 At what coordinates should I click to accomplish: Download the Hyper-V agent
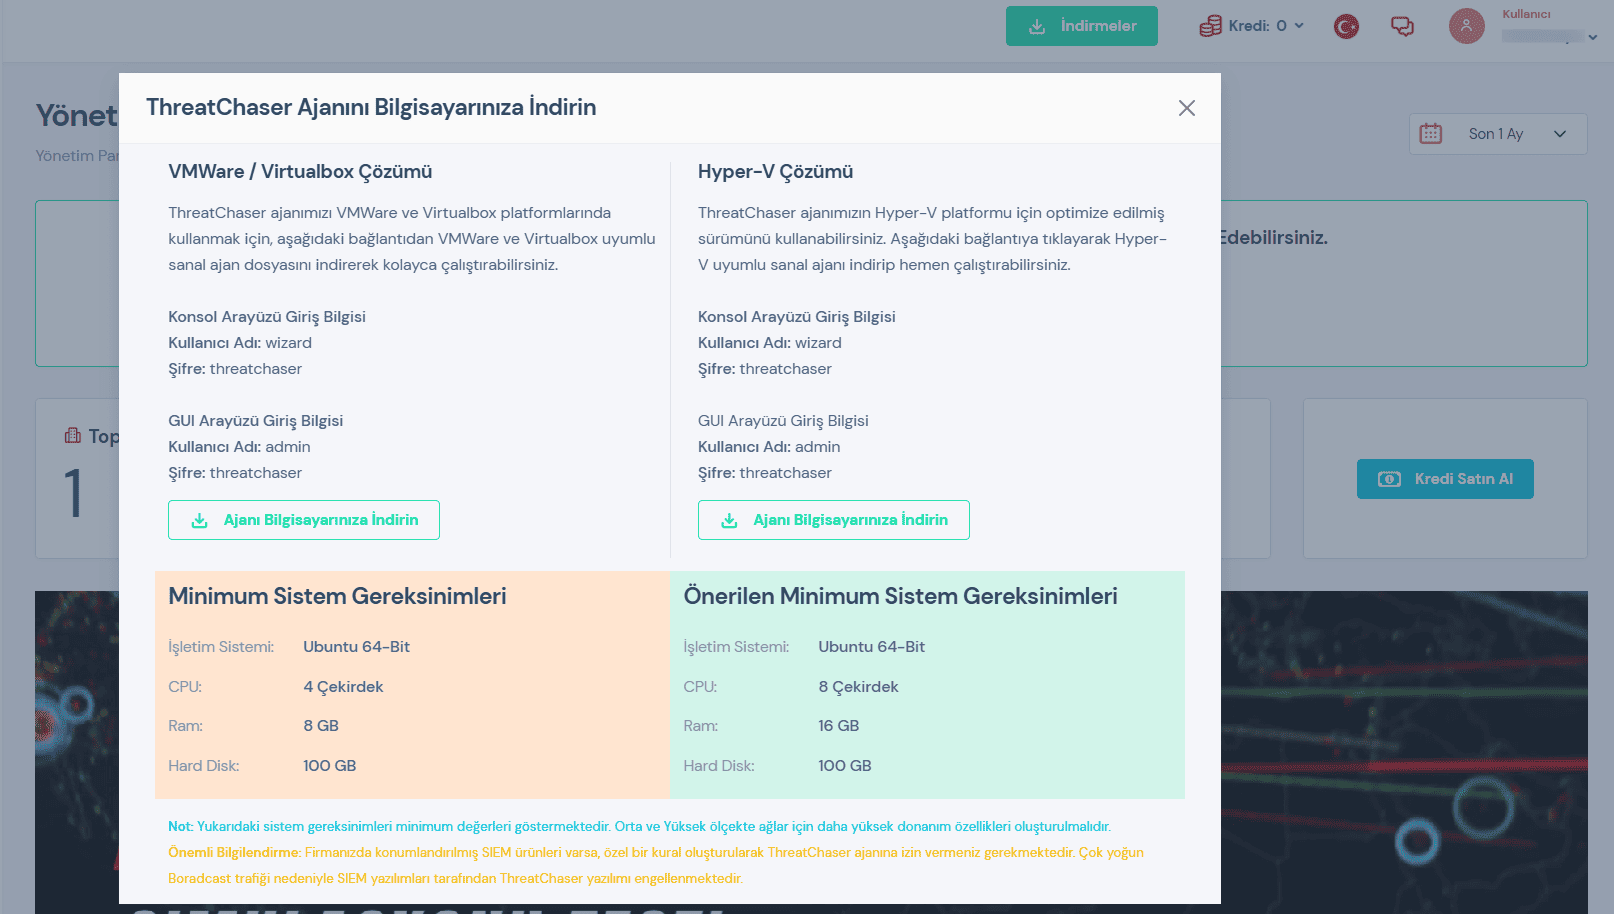pos(833,520)
